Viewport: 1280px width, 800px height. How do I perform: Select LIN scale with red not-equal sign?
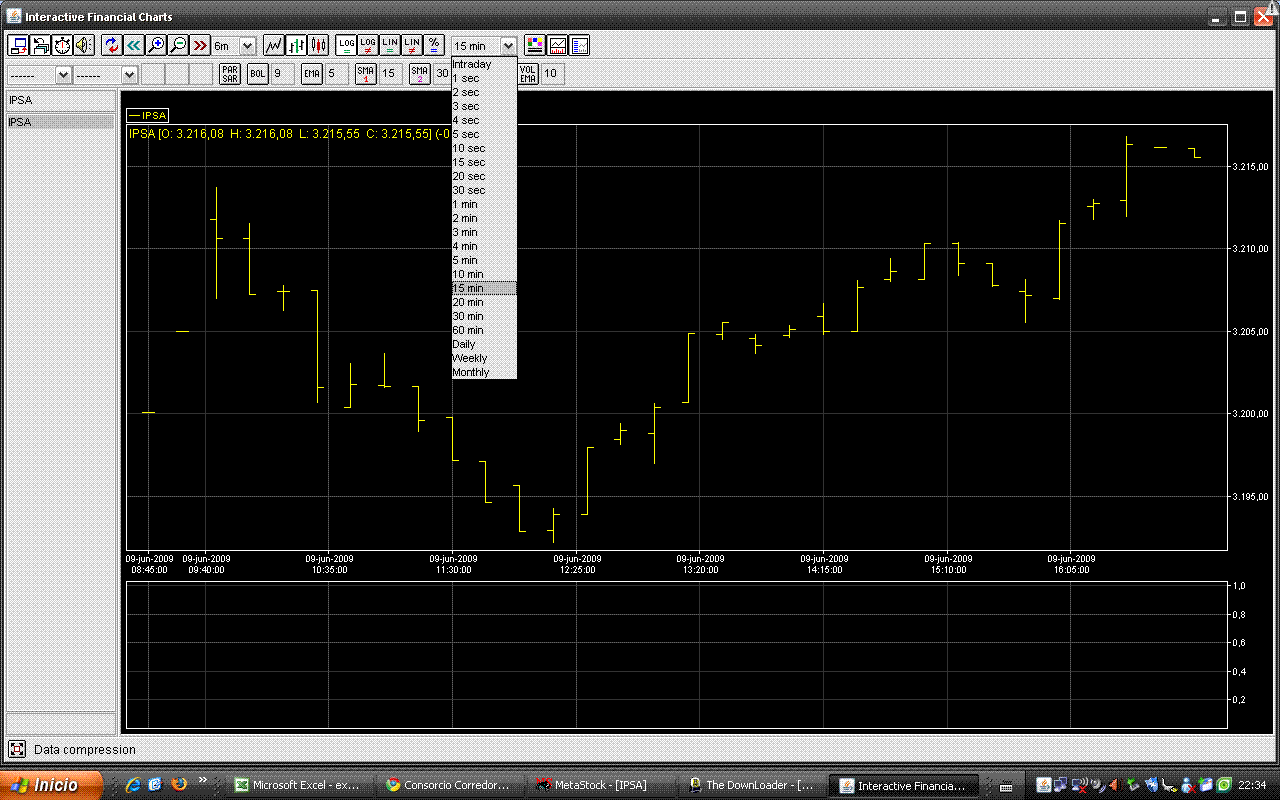pyautogui.click(x=412, y=45)
